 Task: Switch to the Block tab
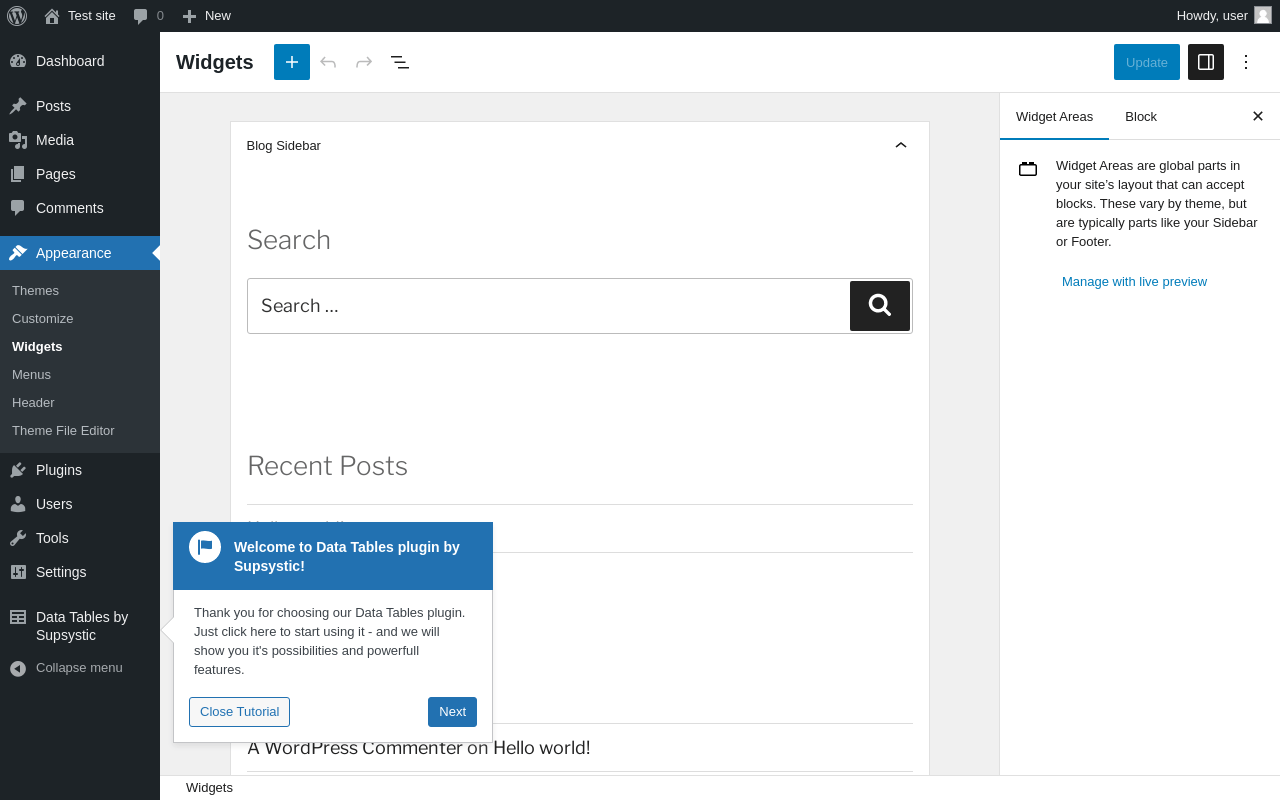[1141, 116]
